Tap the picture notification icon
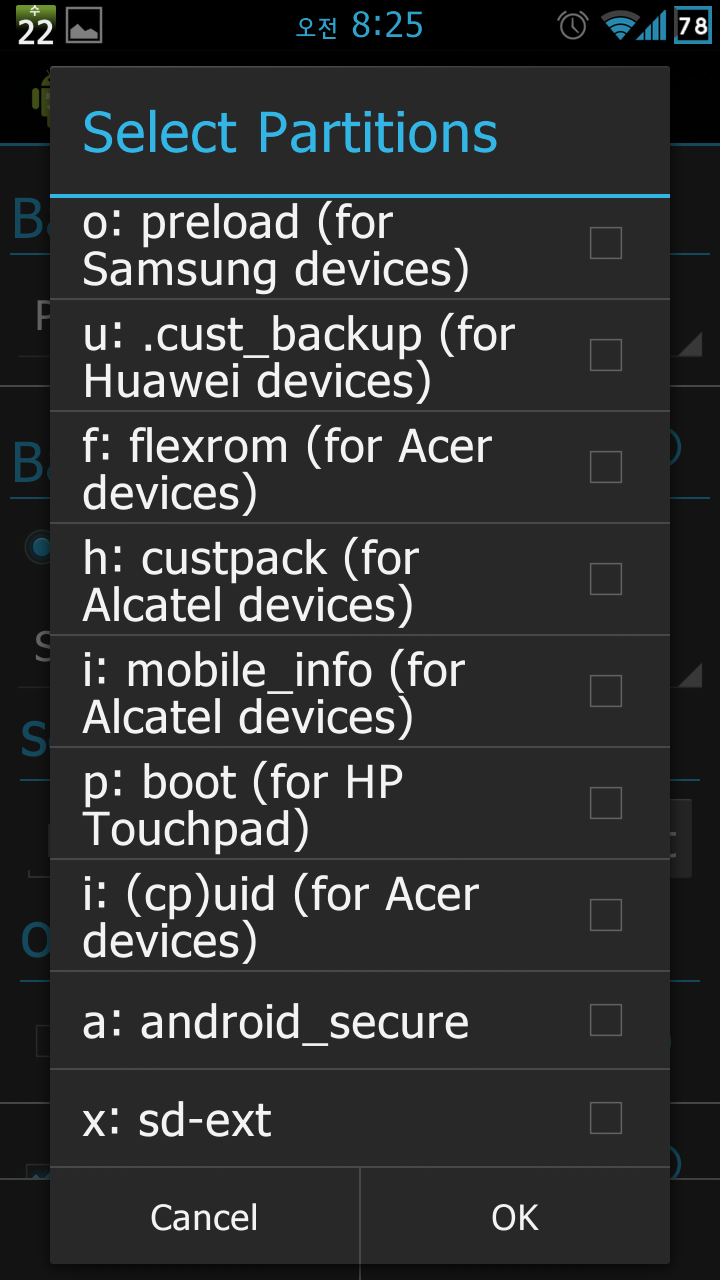Image resolution: width=720 pixels, height=1280 pixels. coord(84,26)
